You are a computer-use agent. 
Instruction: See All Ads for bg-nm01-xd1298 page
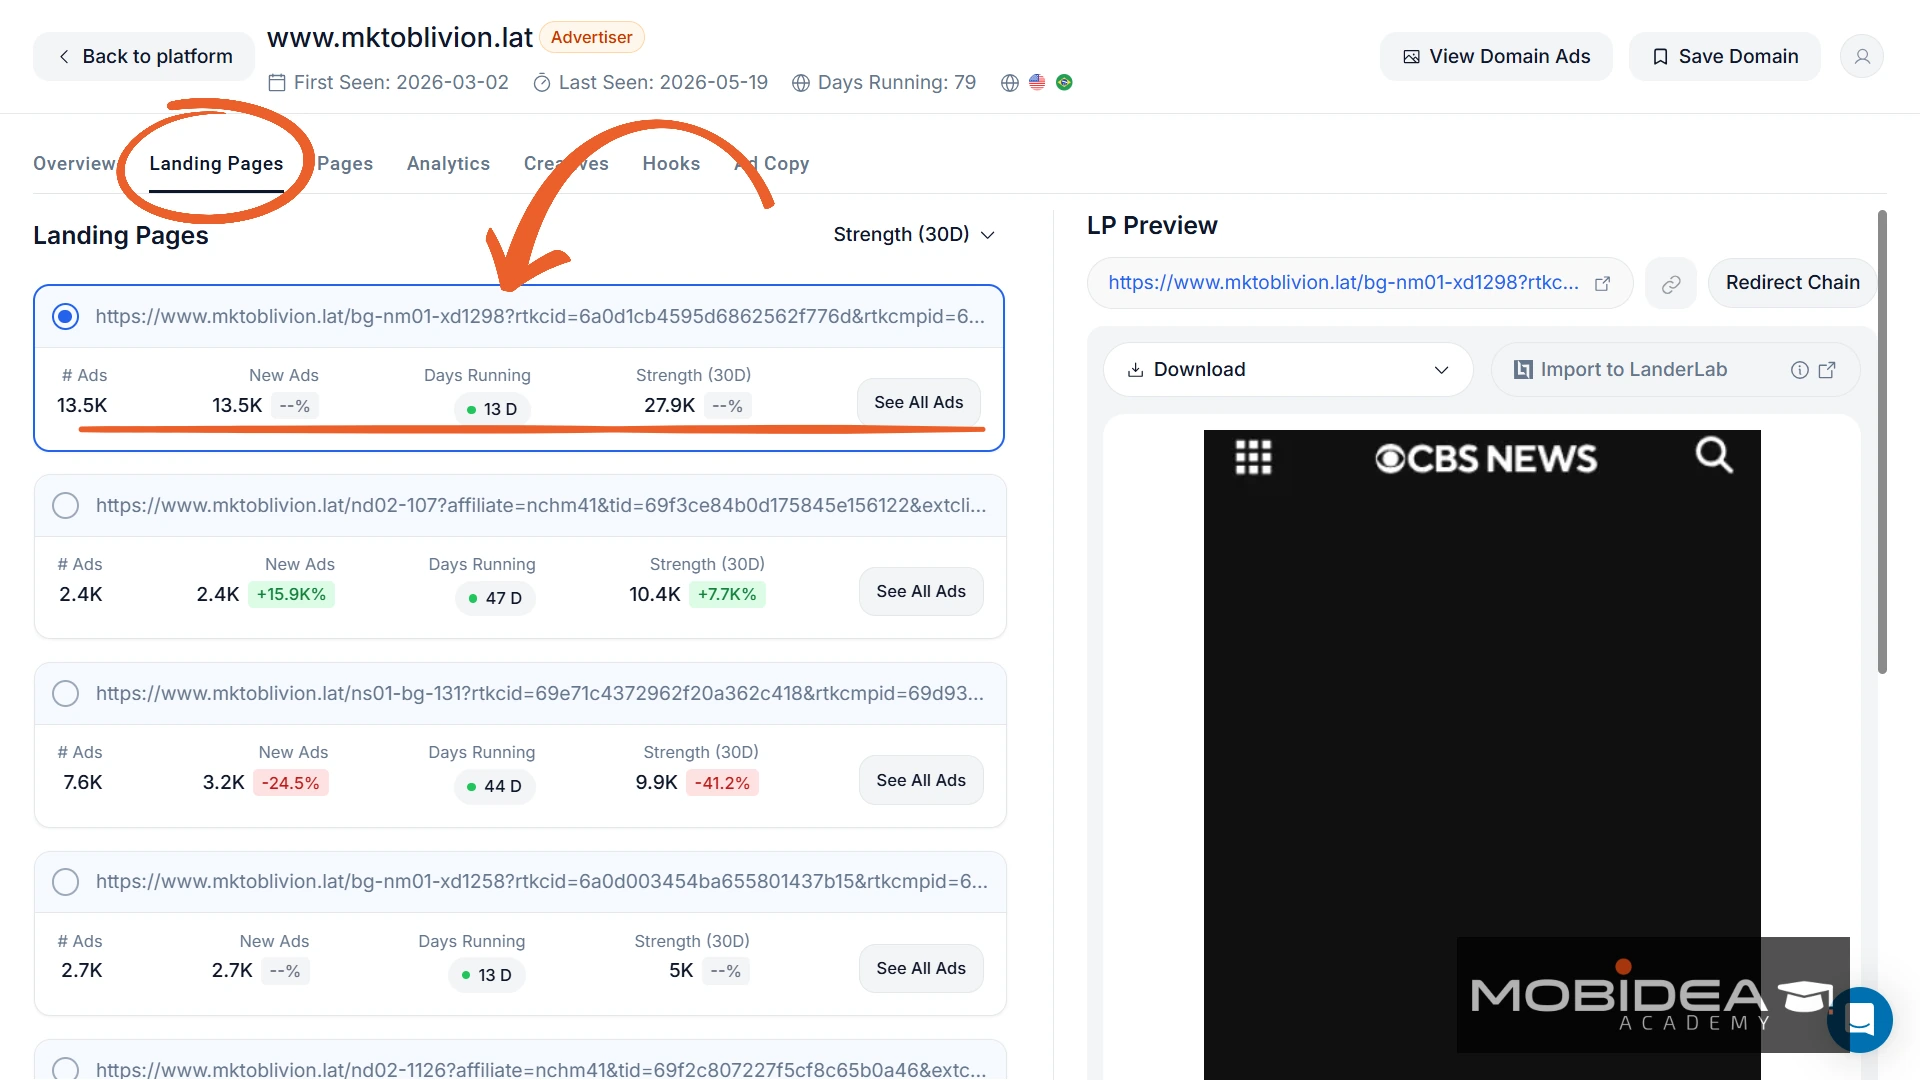coord(918,403)
